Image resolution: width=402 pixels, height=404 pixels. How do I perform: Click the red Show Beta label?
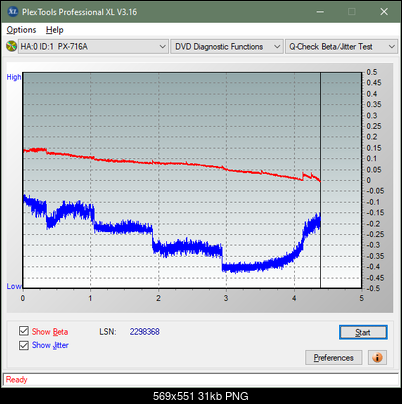point(50,332)
